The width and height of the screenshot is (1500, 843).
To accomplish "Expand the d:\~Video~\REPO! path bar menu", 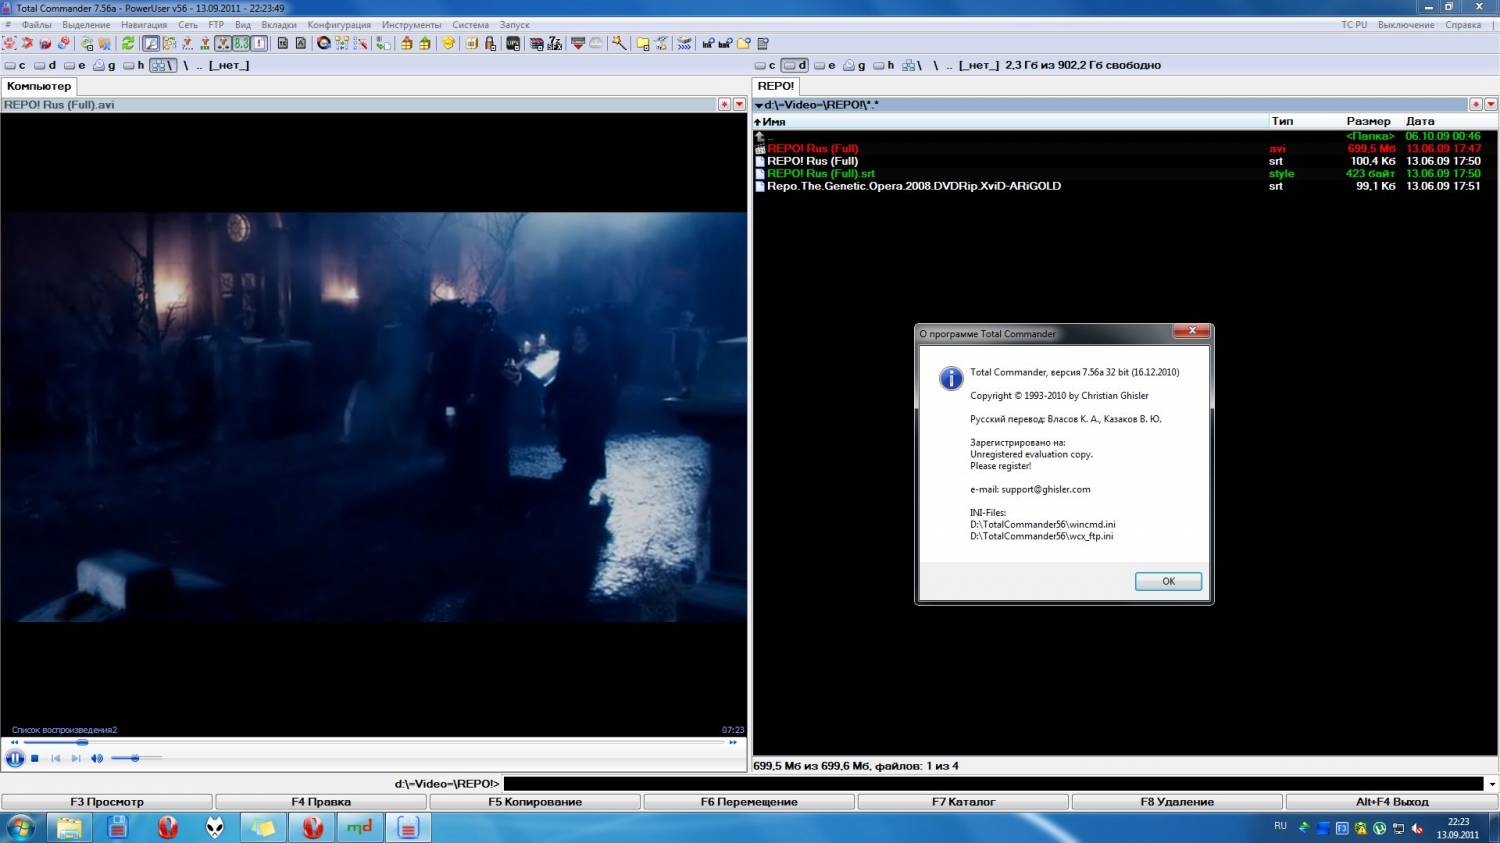I will 759,105.
